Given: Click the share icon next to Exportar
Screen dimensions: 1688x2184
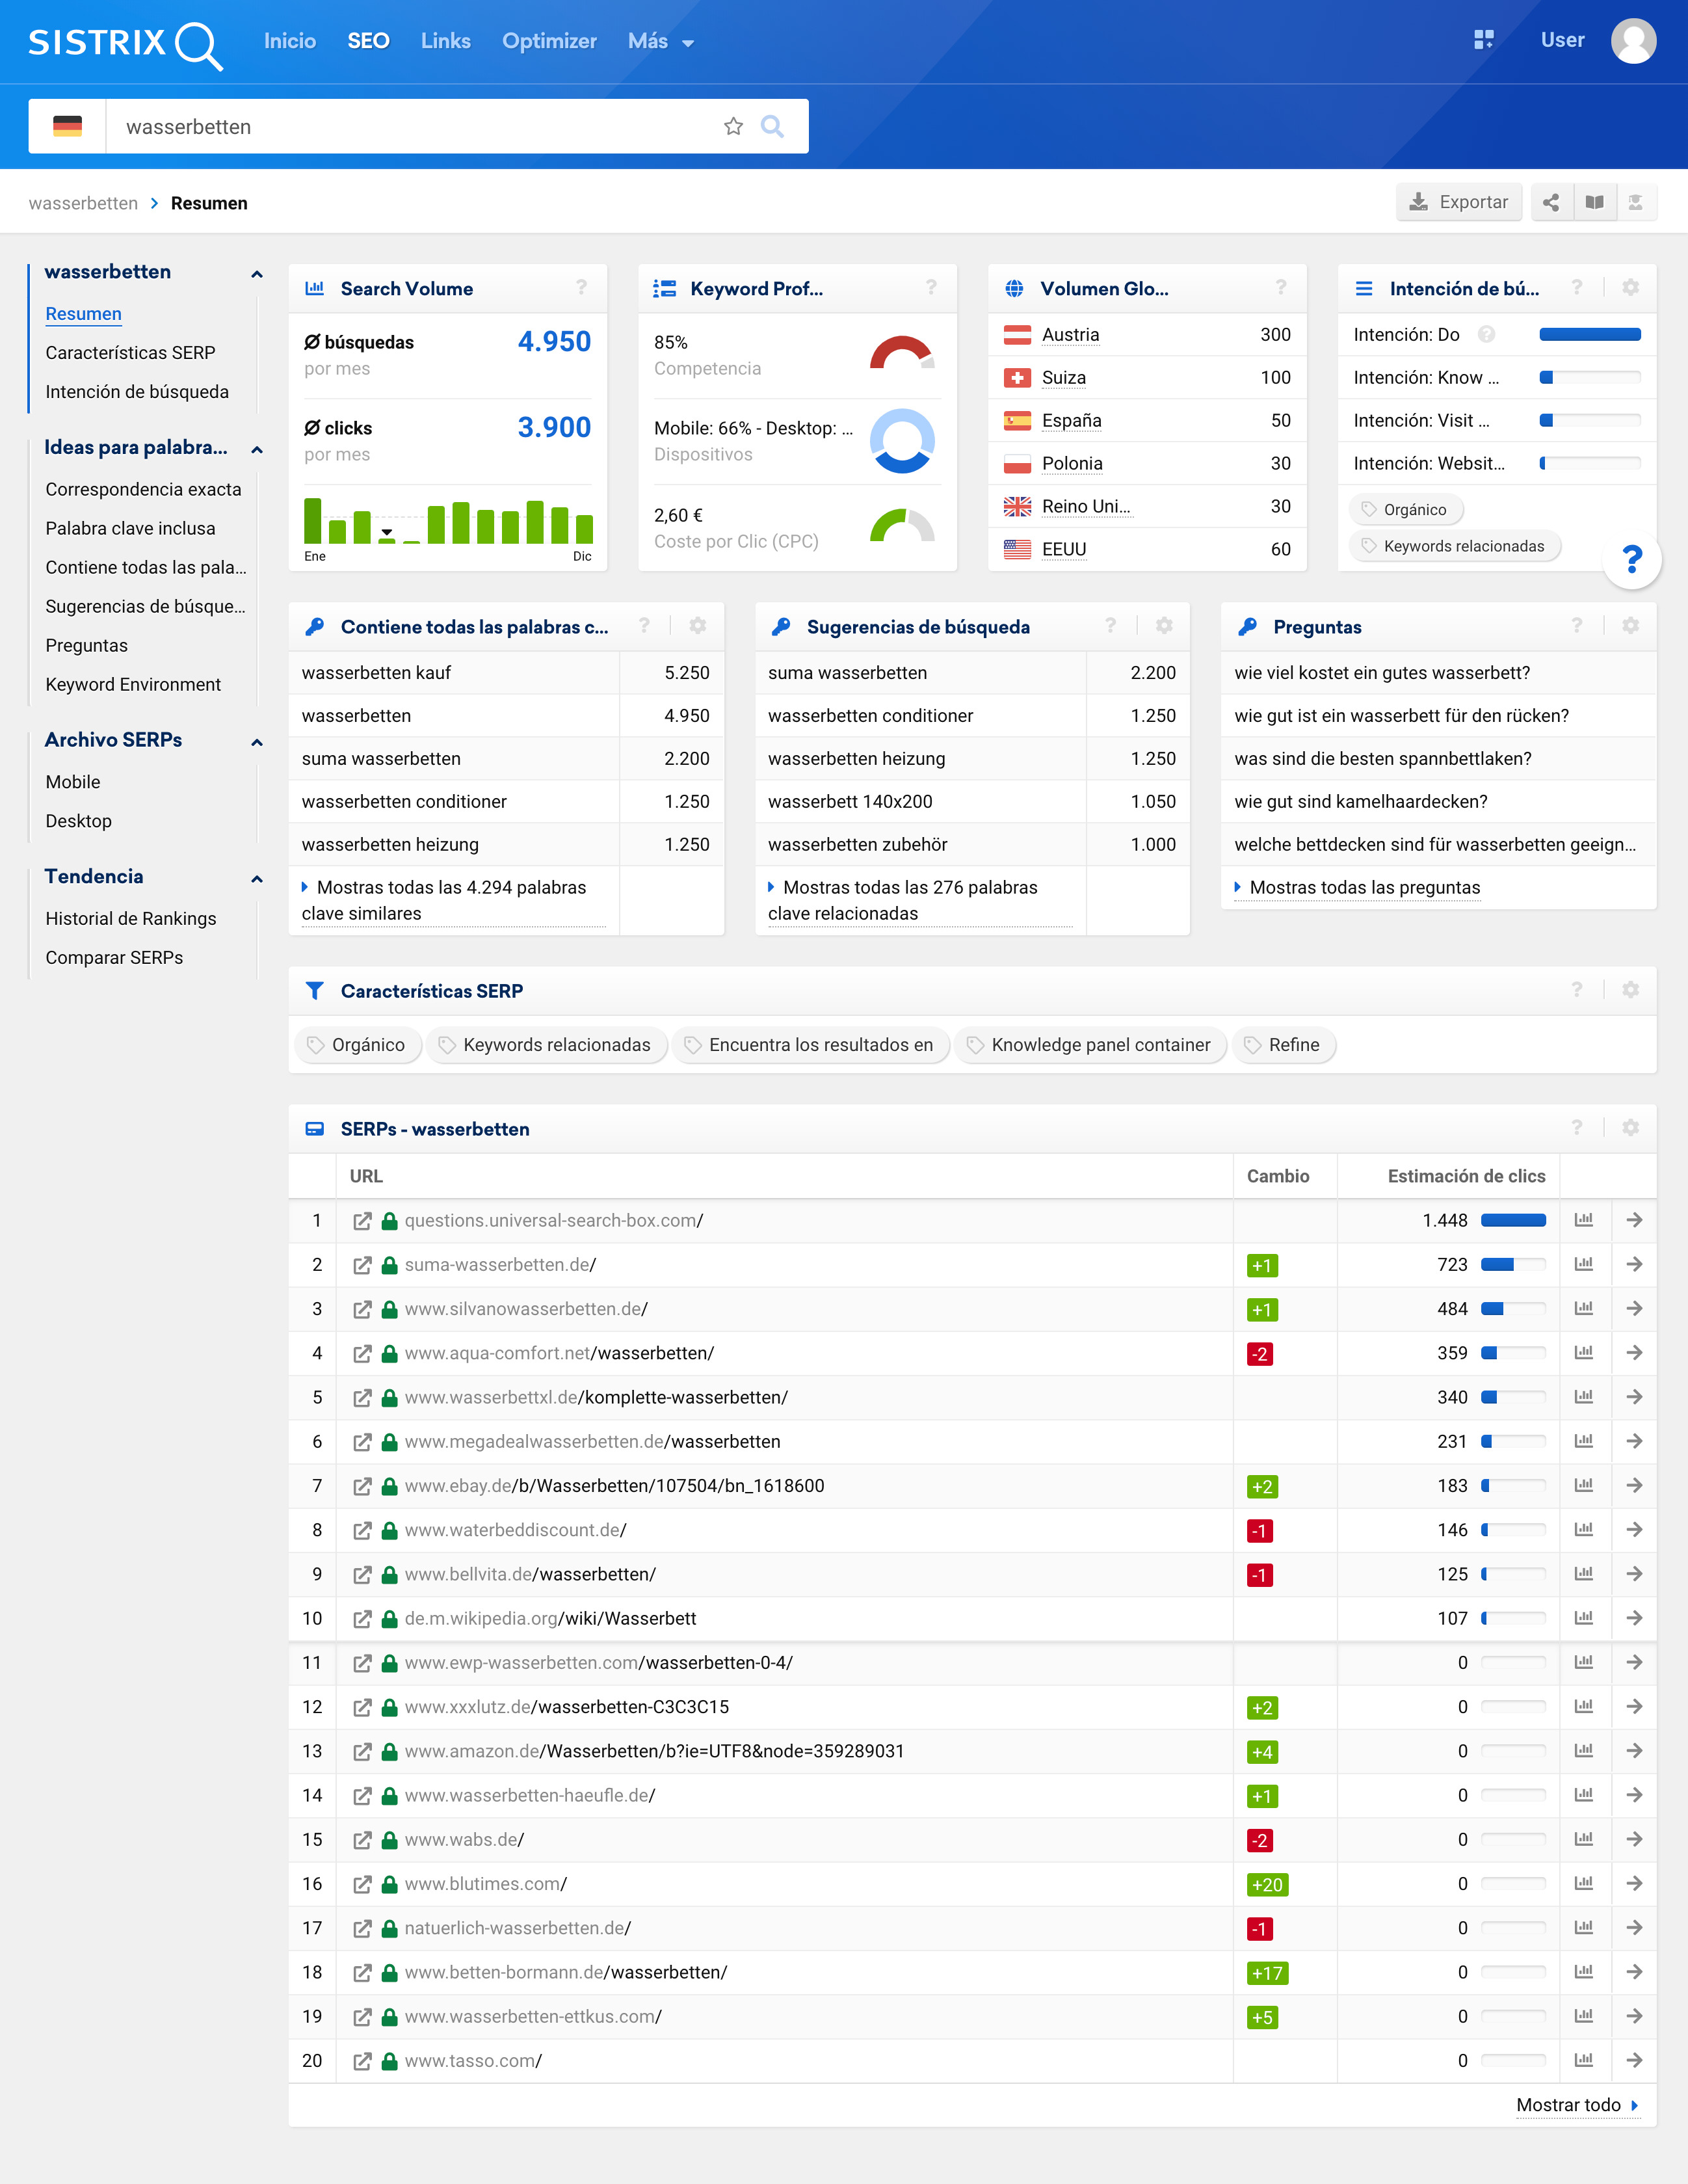Looking at the screenshot, I should [x=1550, y=202].
